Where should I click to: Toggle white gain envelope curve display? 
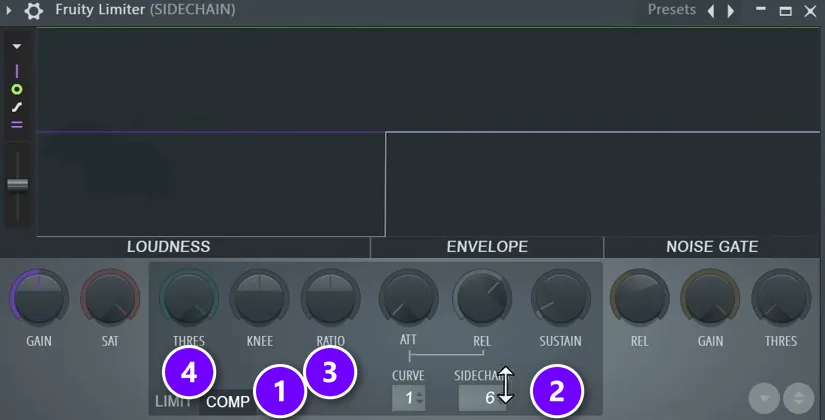click(x=17, y=107)
